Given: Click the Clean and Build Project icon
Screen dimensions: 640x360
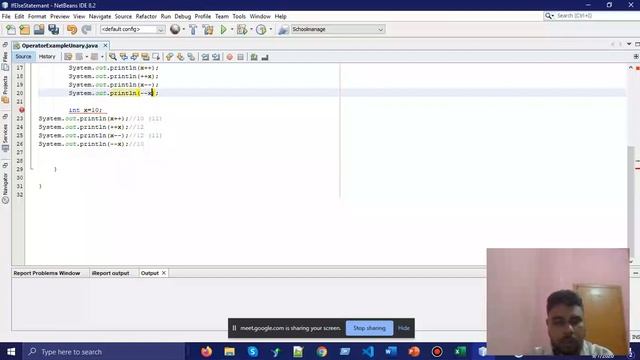Looking at the screenshot, I should [x=208, y=29].
